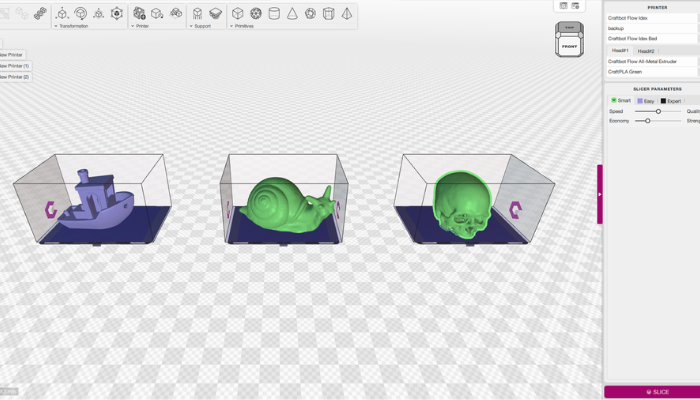Switch to the Head#1 tab

coord(620,50)
